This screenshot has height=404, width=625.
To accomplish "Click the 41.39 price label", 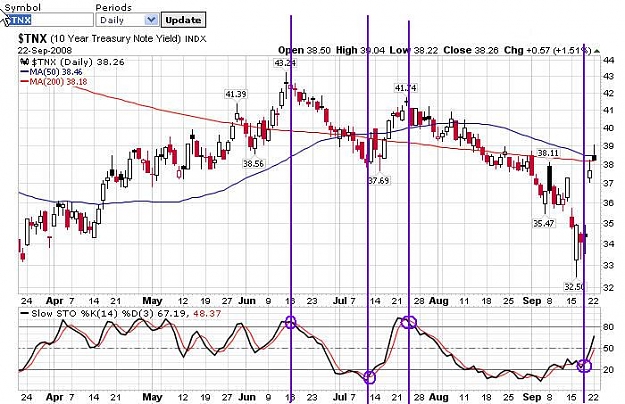I will (236, 94).
